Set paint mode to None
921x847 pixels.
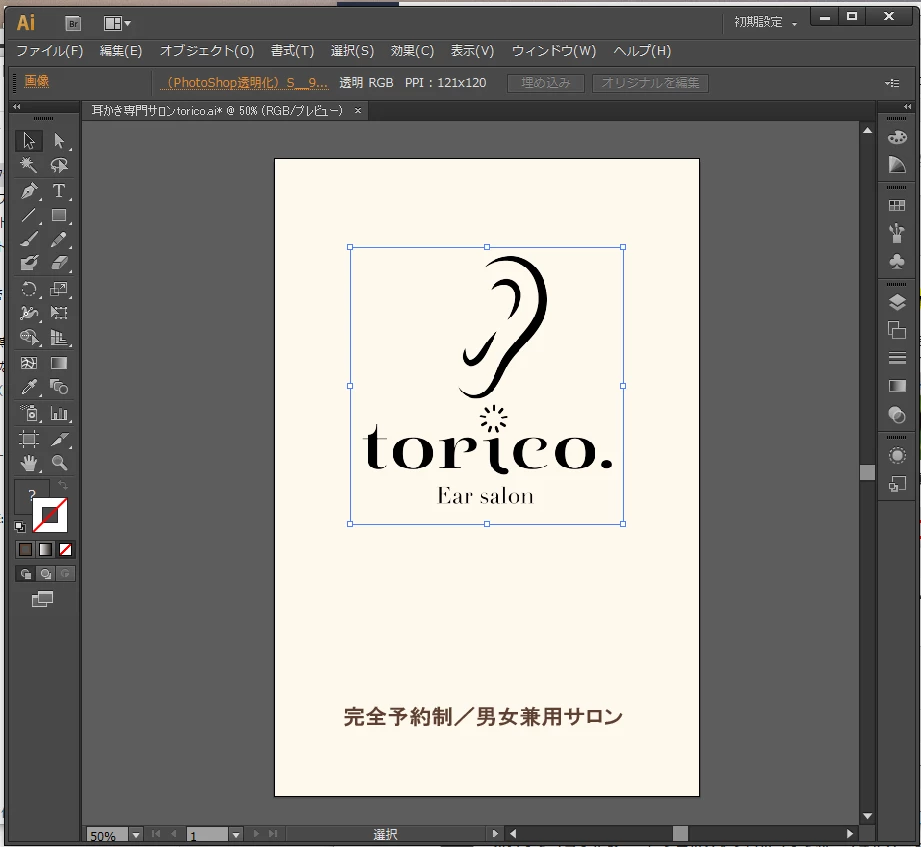[65, 549]
